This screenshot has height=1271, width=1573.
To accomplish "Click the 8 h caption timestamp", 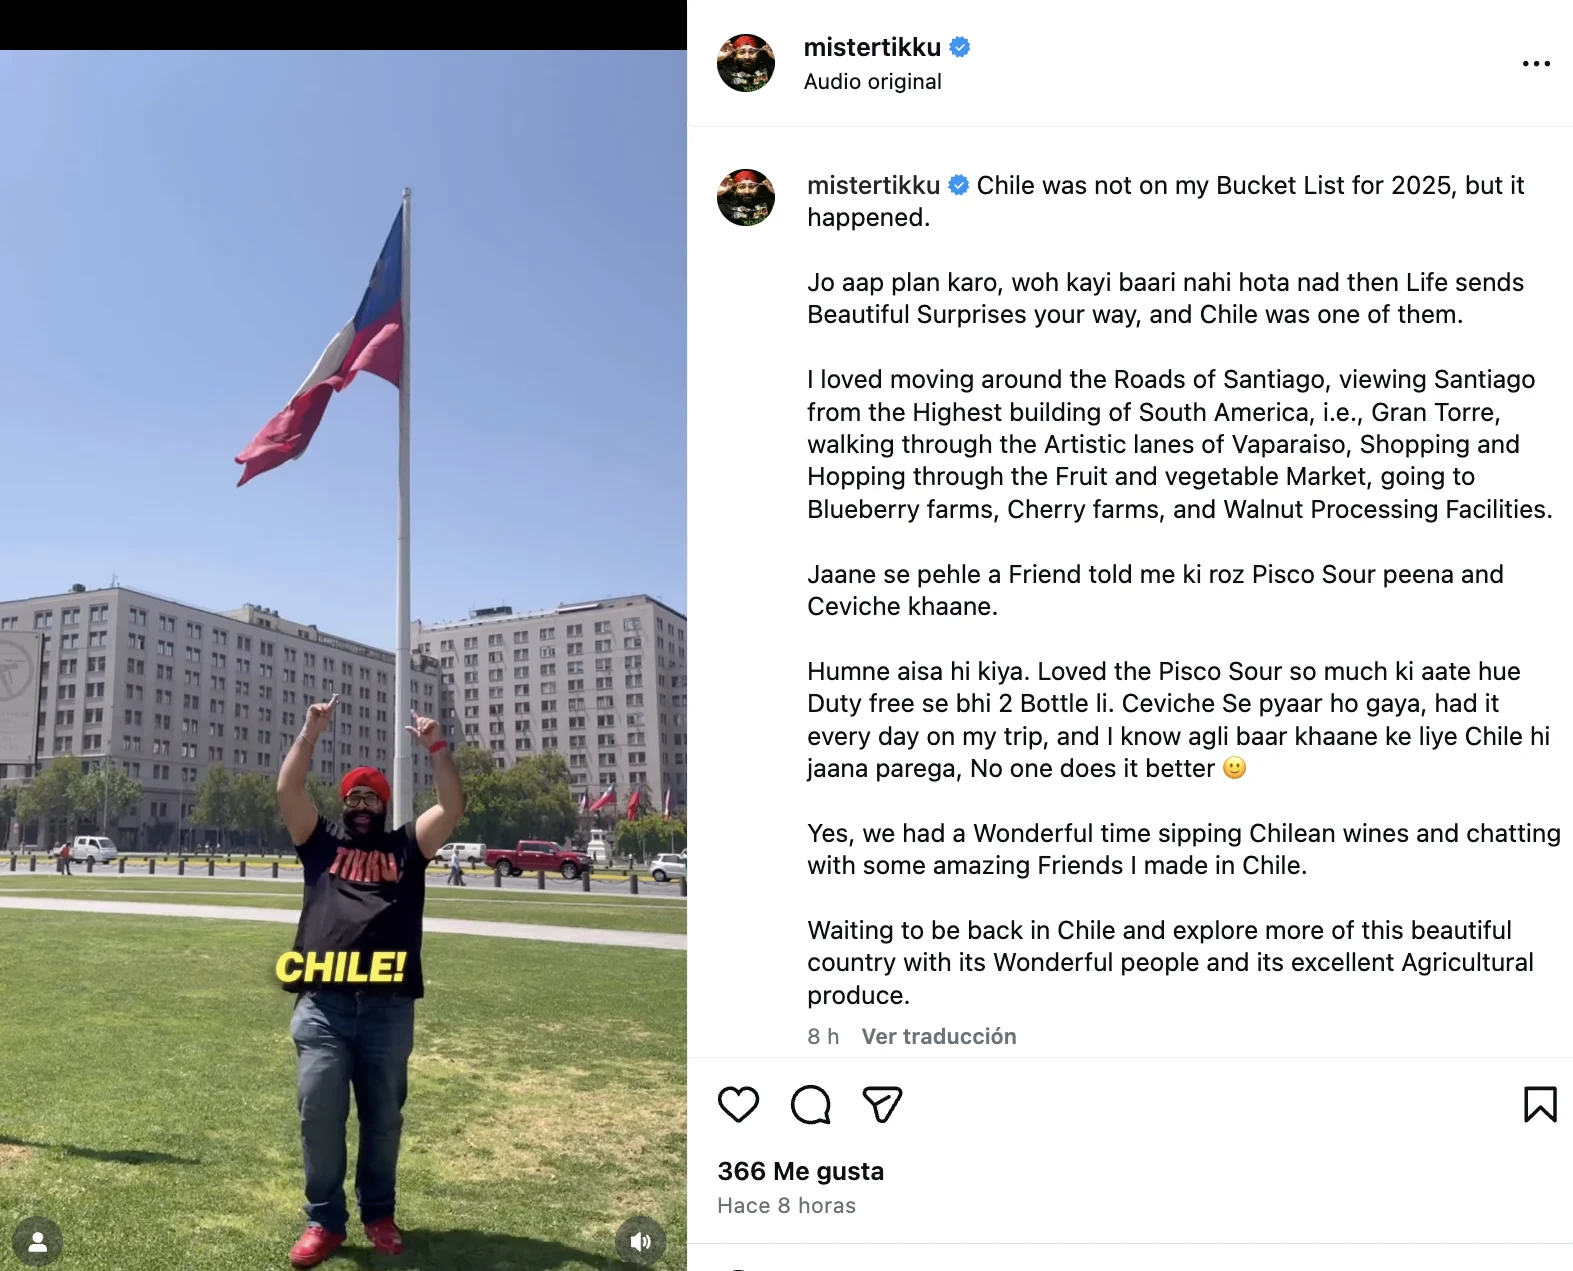I will (x=823, y=1036).
